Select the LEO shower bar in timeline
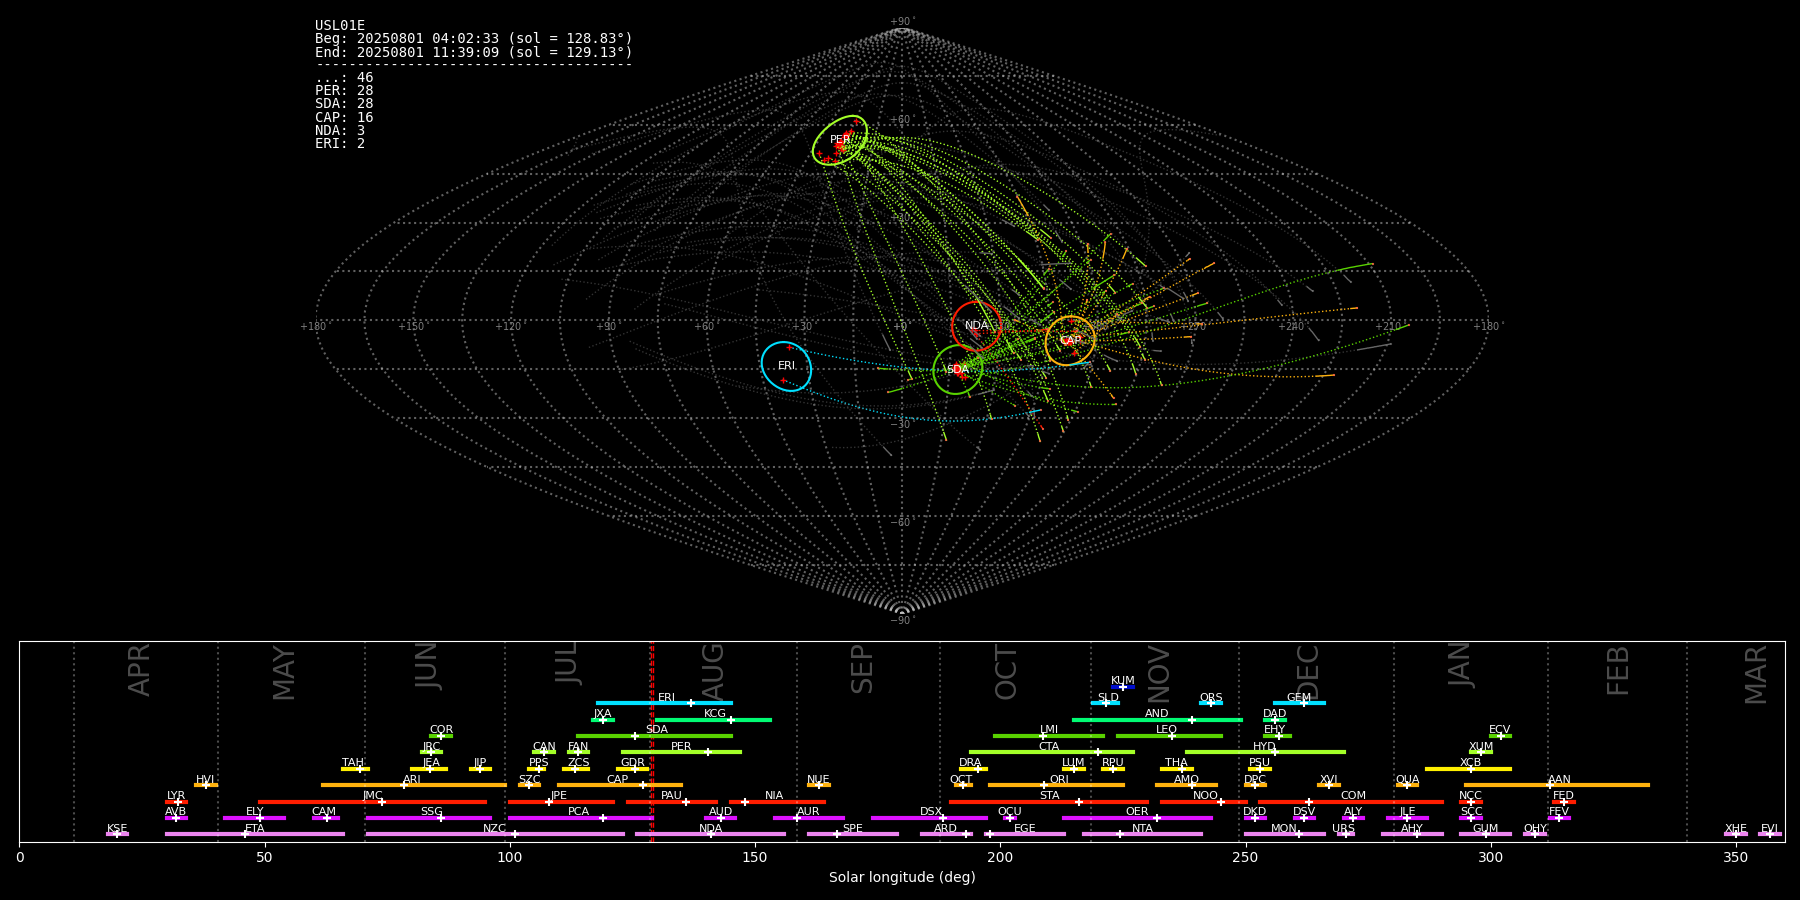 click(x=1169, y=736)
